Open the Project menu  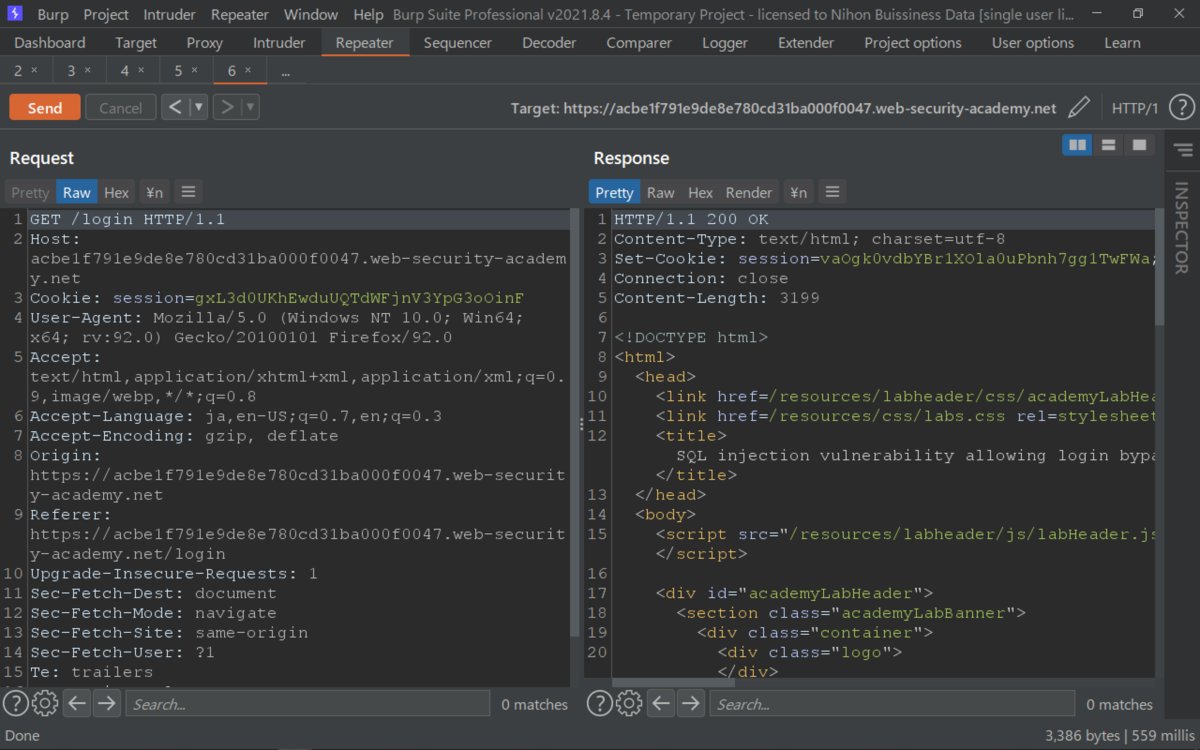[x=106, y=15]
